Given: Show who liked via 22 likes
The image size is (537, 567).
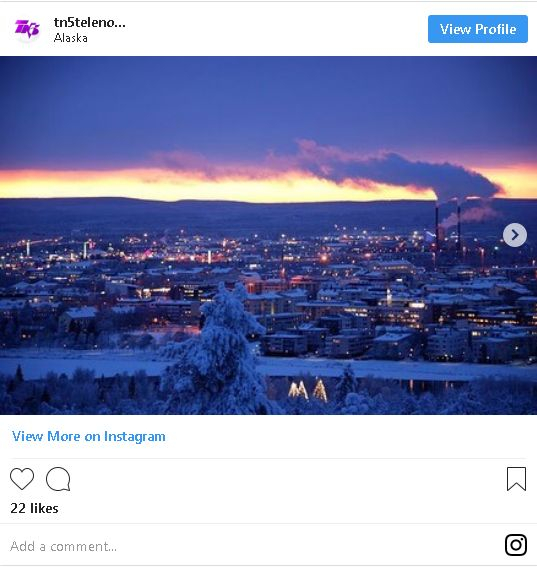Looking at the screenshot, I should pyautogui.click(x=34, y=508).
